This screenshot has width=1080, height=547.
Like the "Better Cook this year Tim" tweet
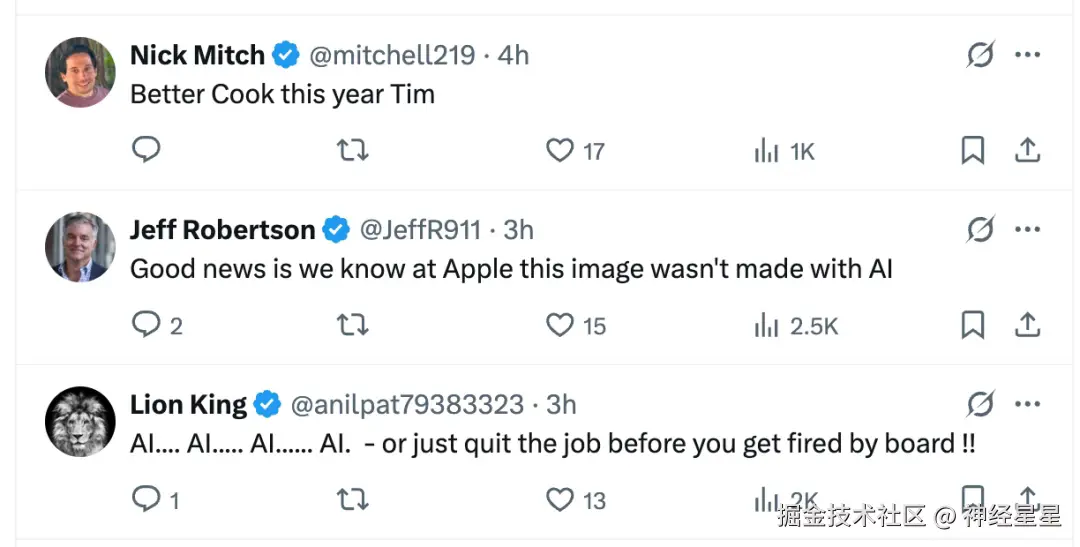(x=559, y=150)
